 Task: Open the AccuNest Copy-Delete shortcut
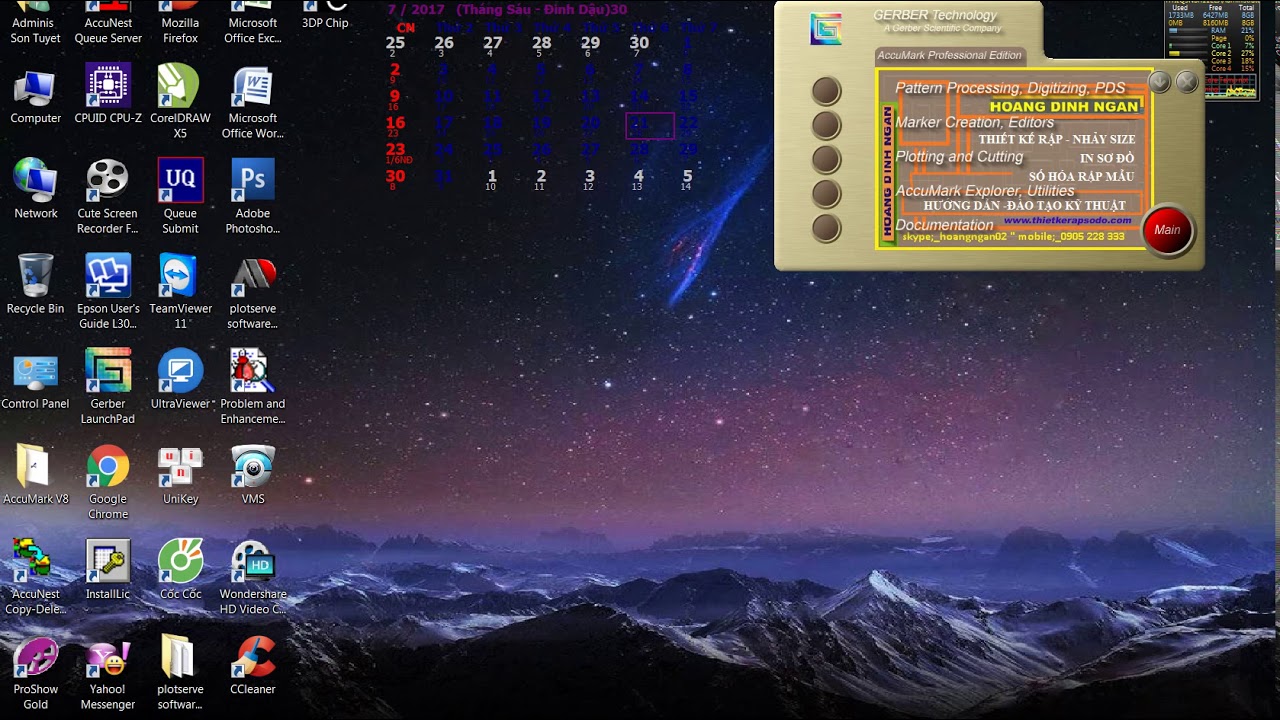(x=36, y=577)
